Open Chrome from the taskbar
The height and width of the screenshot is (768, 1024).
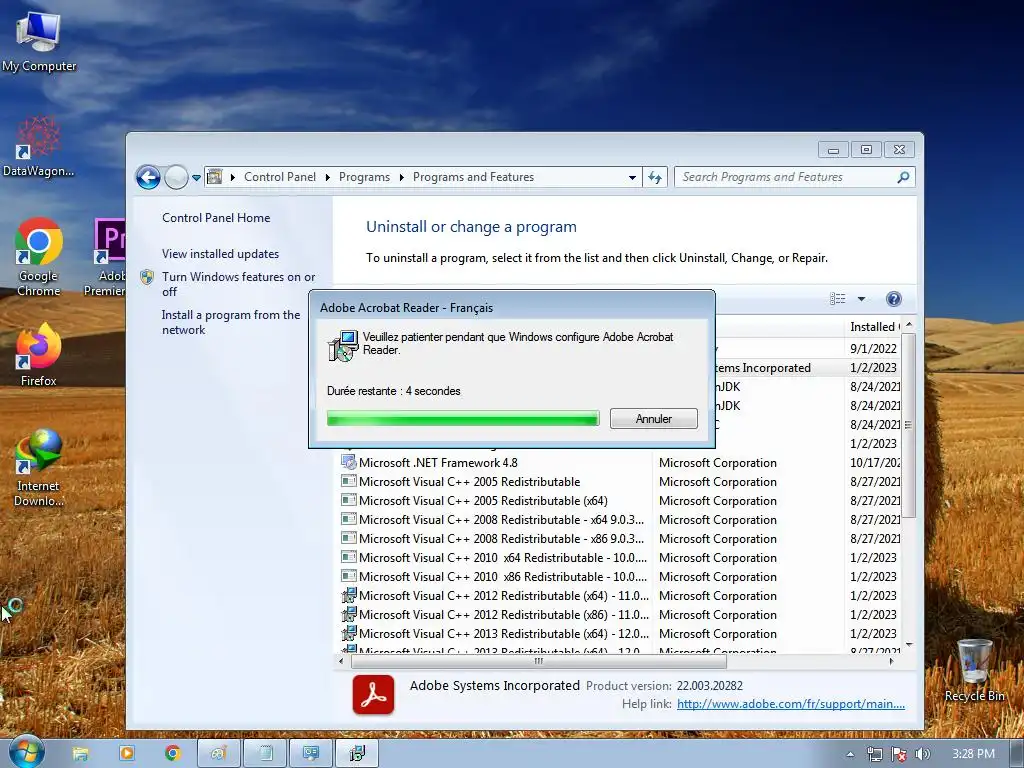click(173, 754)
